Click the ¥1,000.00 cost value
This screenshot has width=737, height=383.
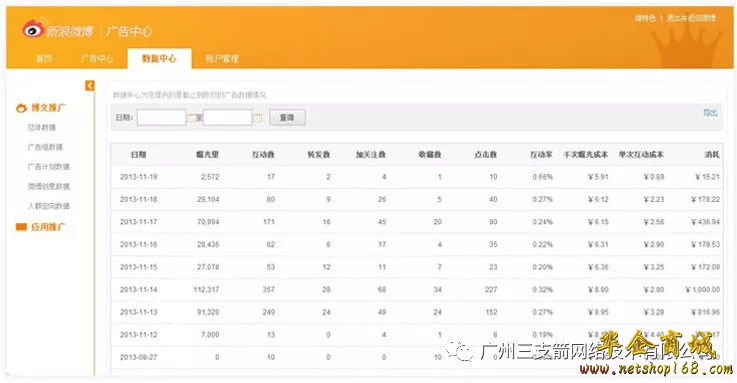tap(703, 290)
